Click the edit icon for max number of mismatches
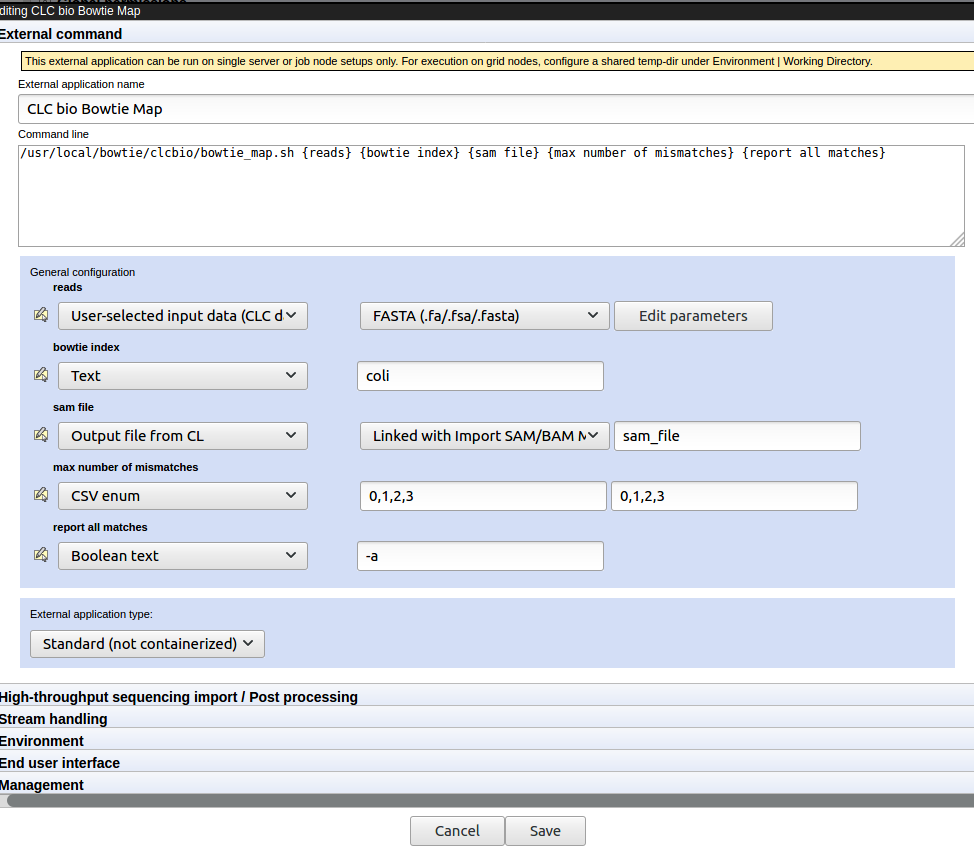Screen dimensions: 974x859 point(40,494)
